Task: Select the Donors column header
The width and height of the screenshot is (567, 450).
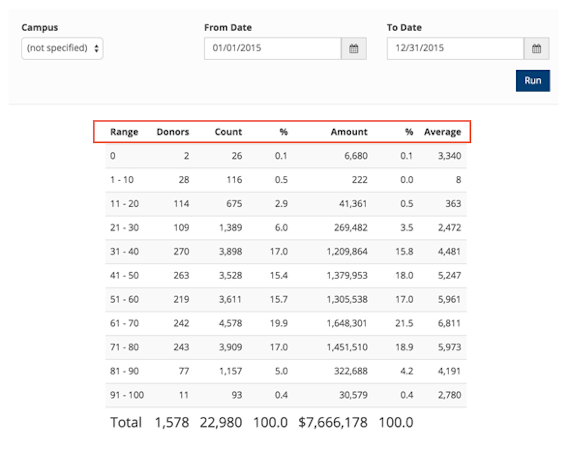Action: 172,132
